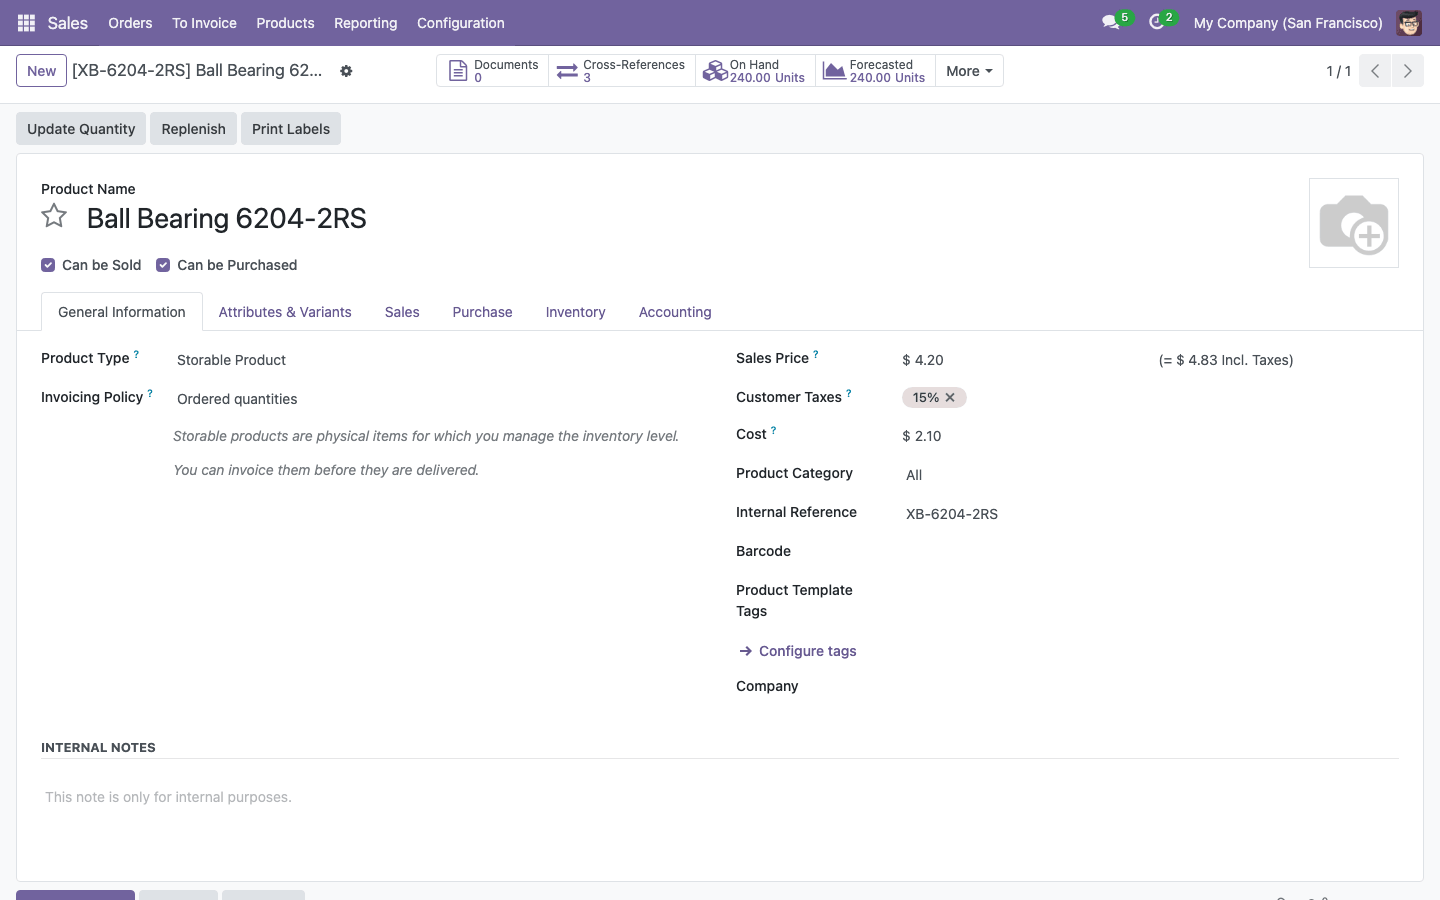This screenshot has width=1440, height=900.
Task: Open the gear actions menu beside product title
Action: click(346, 71)
